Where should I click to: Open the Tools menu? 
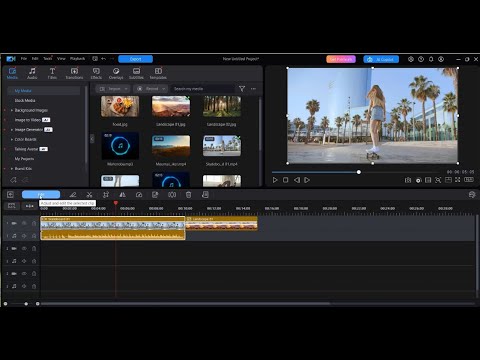48,59
